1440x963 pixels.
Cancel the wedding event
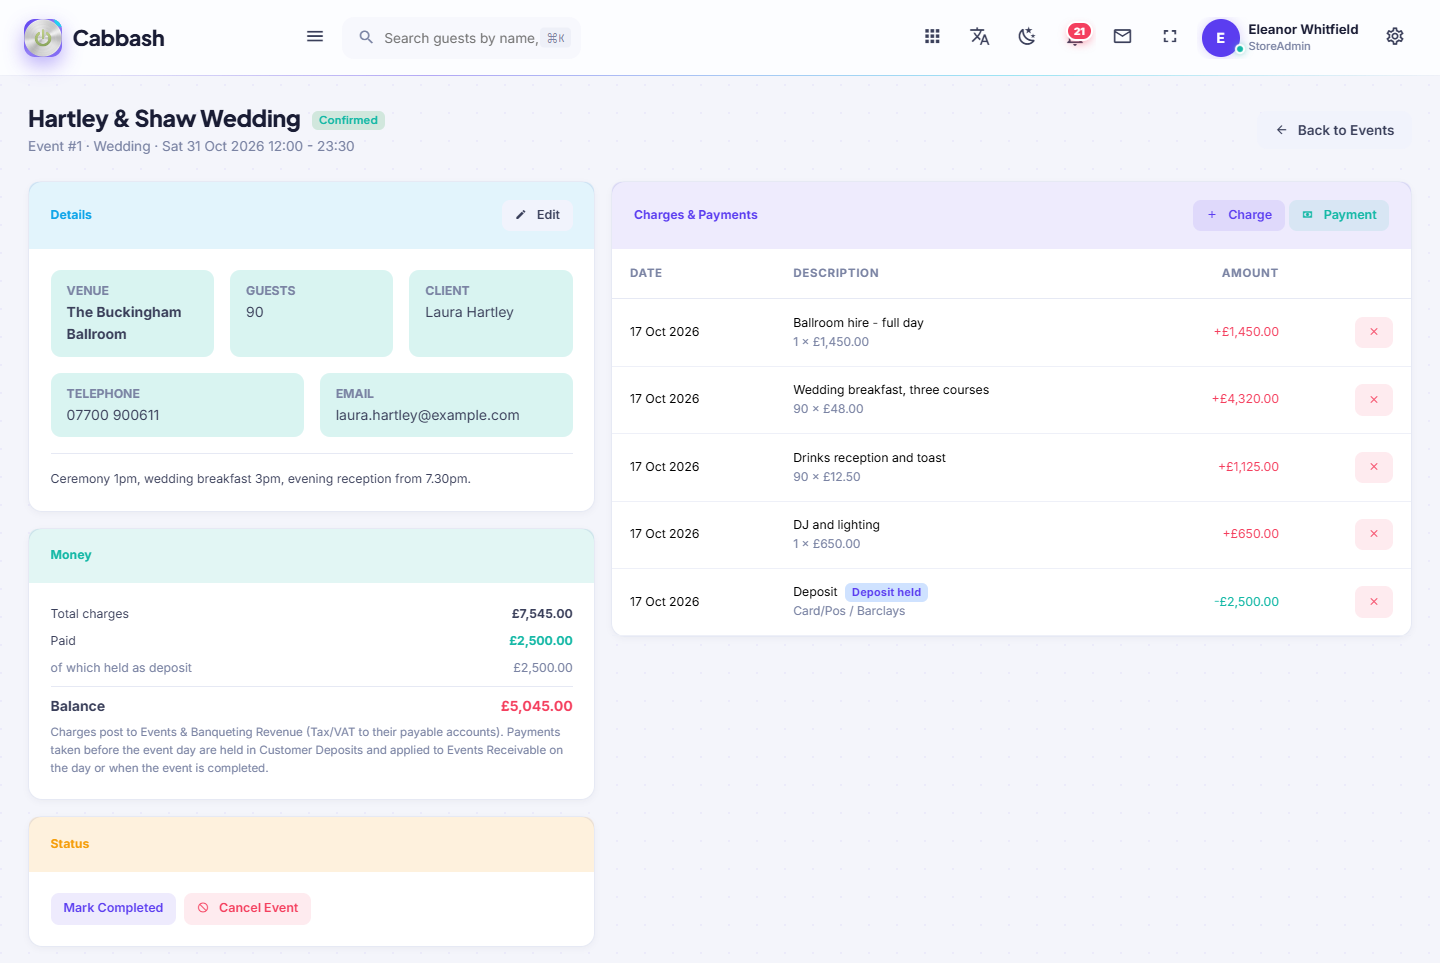[247, 908]
